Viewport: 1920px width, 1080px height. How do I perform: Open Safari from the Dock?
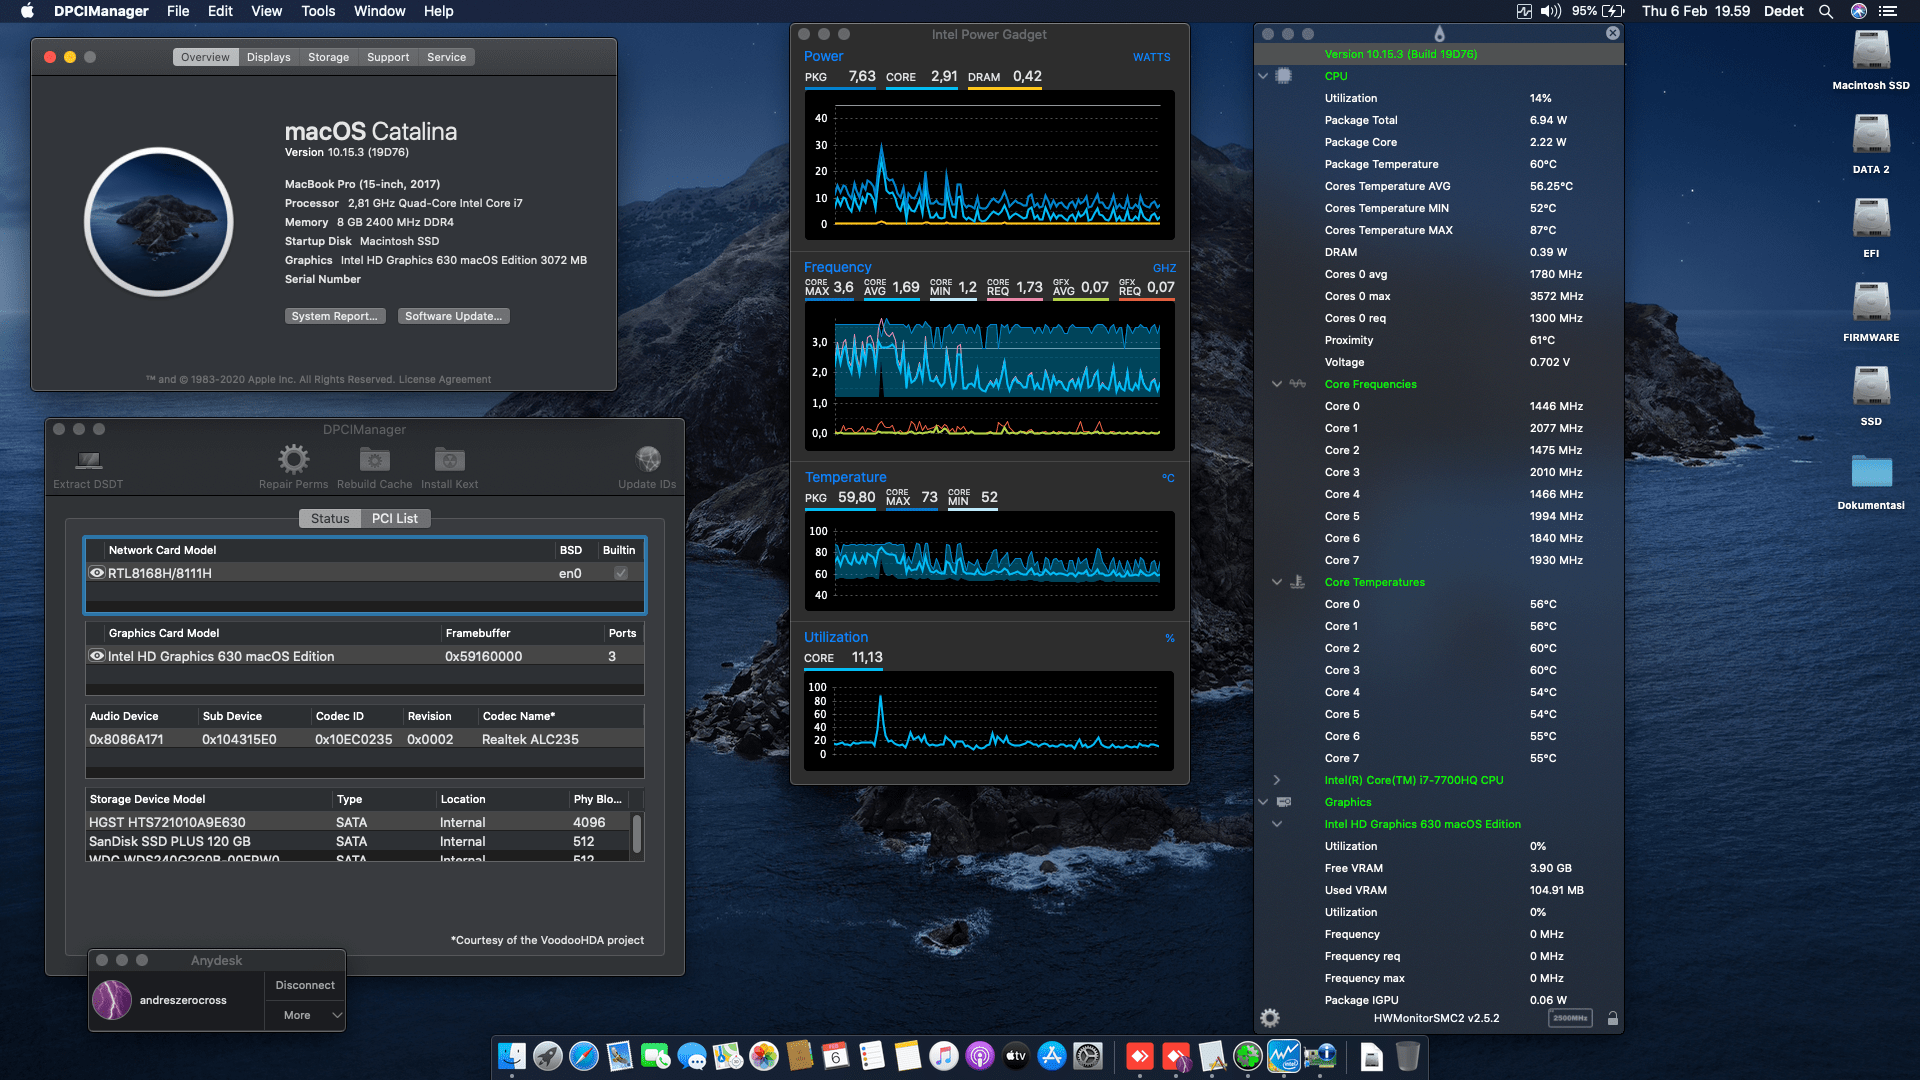[x=584, y=1056]
